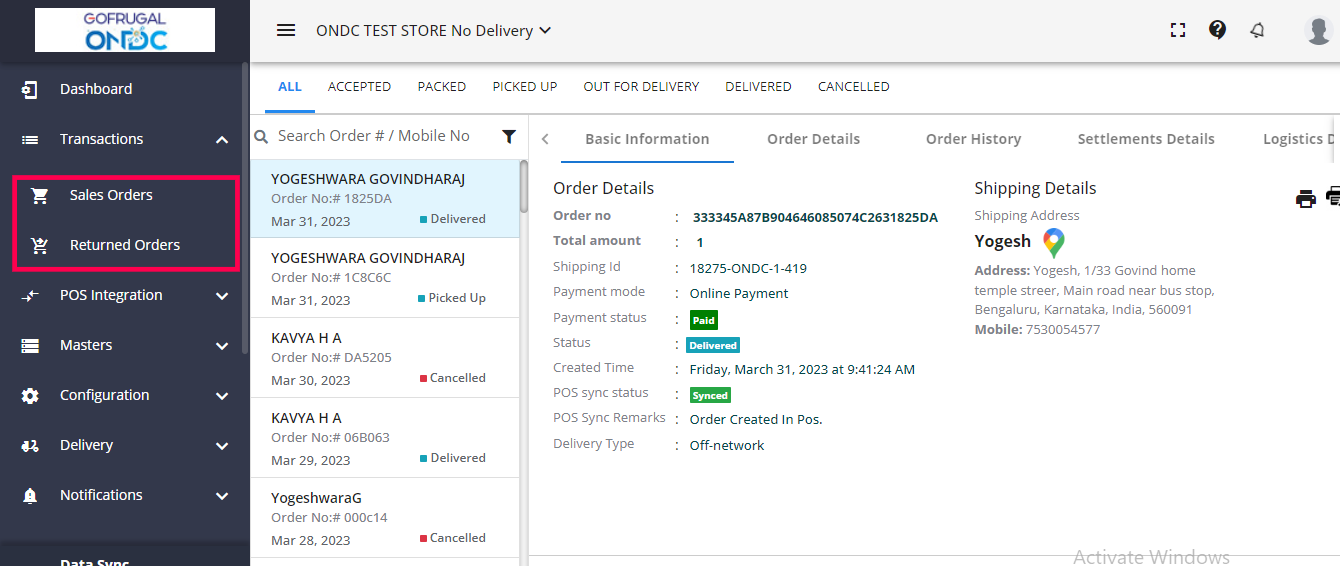Go to Returned Orders
The height and width of the screenshot is (566, 1340).
[125, 245]
